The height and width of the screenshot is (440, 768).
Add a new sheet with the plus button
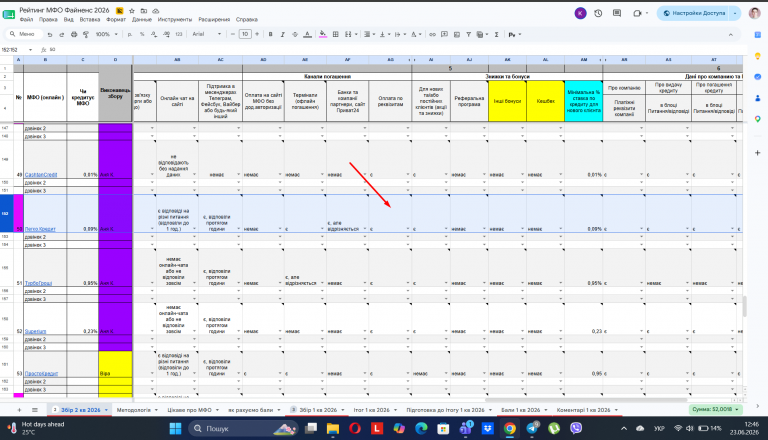19,410
